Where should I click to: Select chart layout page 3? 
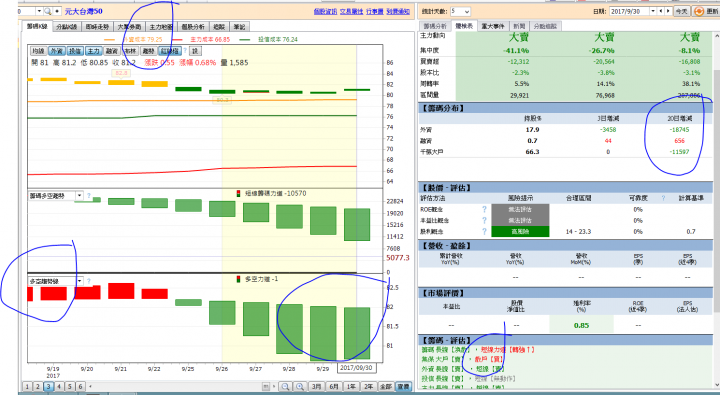click(48, 387)
